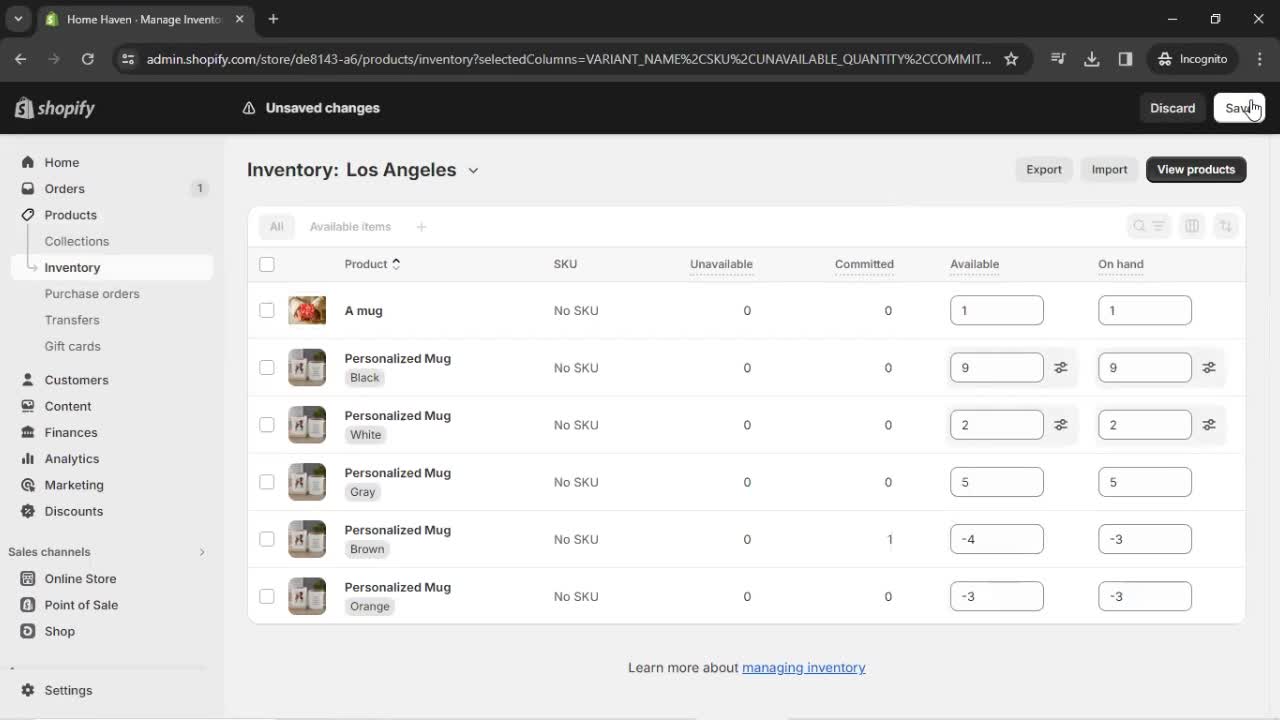Open the managing inventory link
This screenshot has width=1280, height=720.
pyautogui.click(x=803, y=667)
